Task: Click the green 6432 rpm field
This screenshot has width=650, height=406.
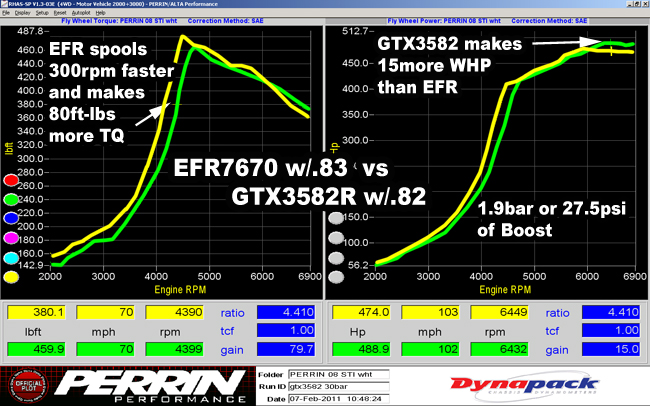Action: pos(500,349)
